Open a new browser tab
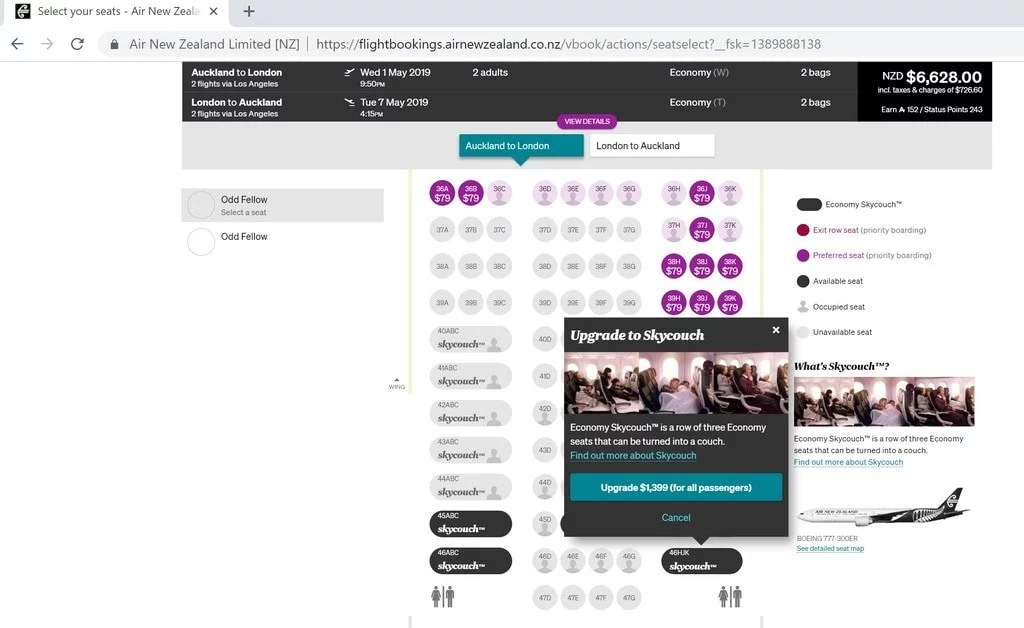The image size is (1024, 628). (249, 11)
